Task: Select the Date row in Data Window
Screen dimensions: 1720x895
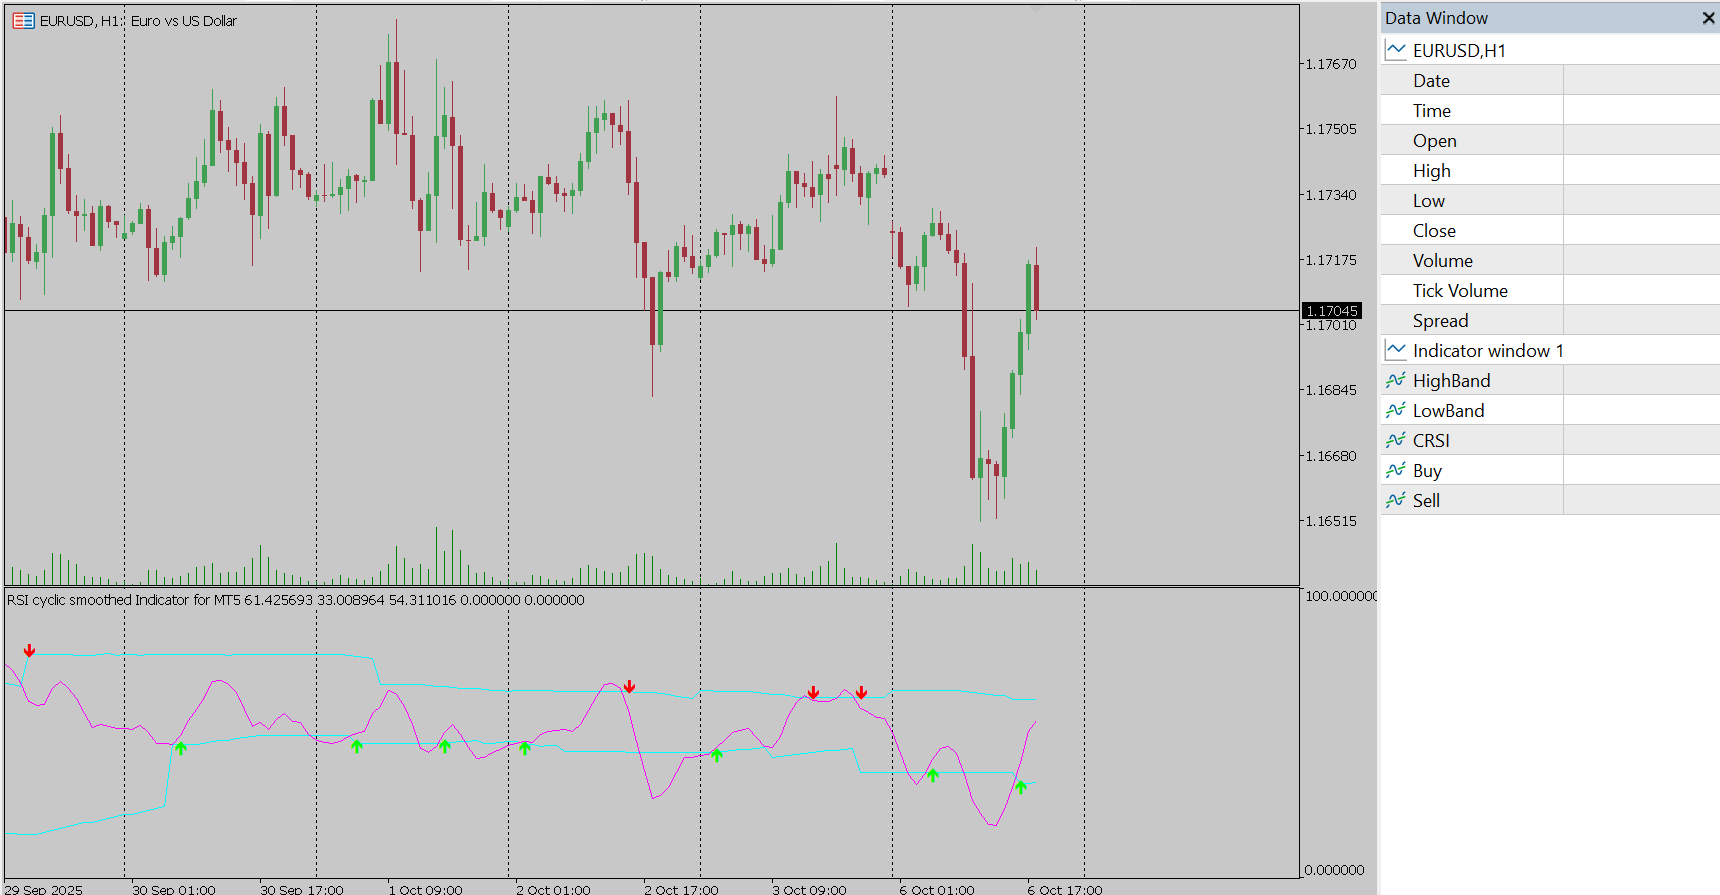Action: click(x=1550, y=80)
